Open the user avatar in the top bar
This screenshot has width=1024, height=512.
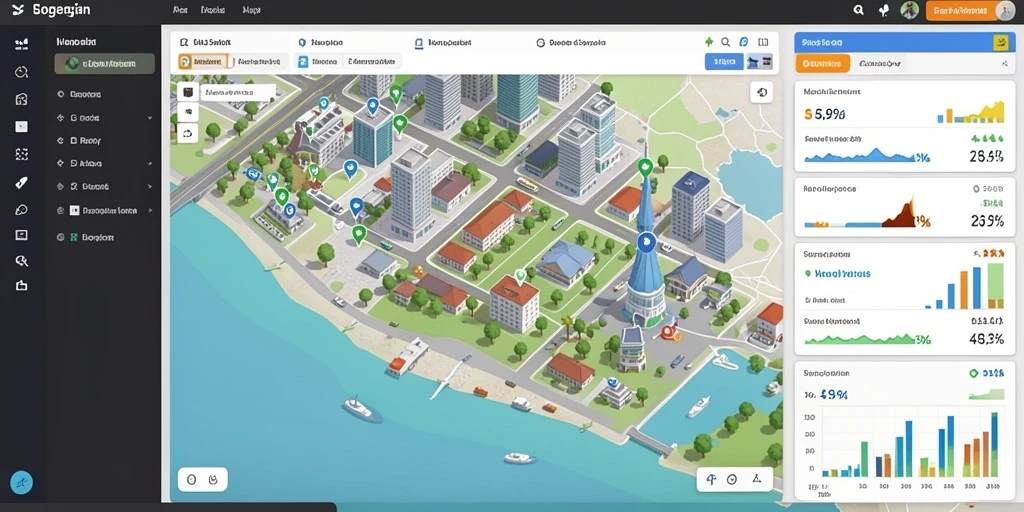click(909, 10)
